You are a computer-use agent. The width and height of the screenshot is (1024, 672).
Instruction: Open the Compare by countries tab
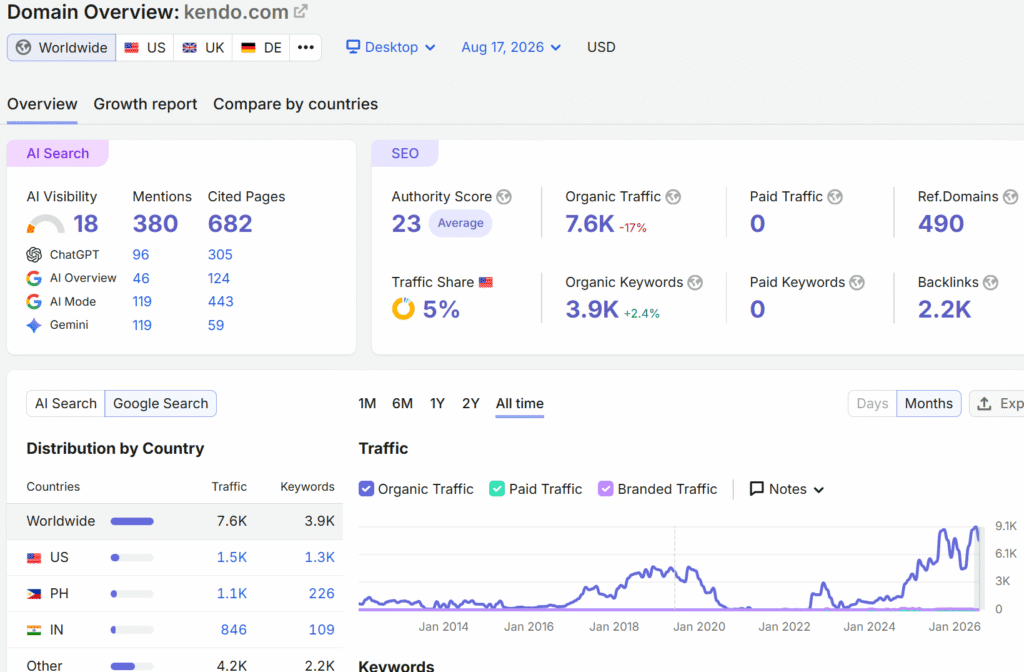[295, 104]
